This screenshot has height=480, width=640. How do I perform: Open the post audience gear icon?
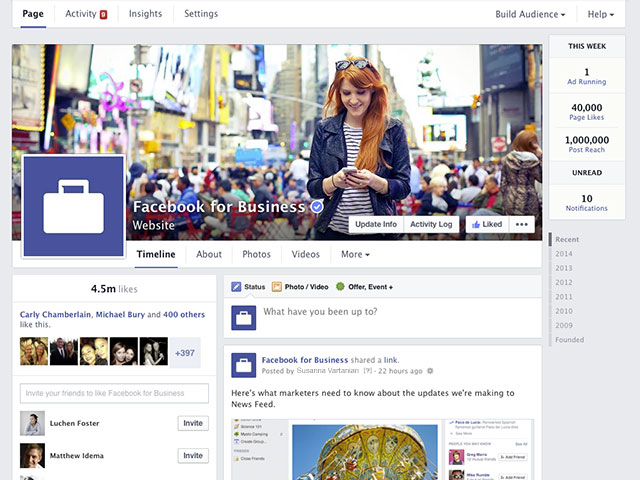point(430,371)
